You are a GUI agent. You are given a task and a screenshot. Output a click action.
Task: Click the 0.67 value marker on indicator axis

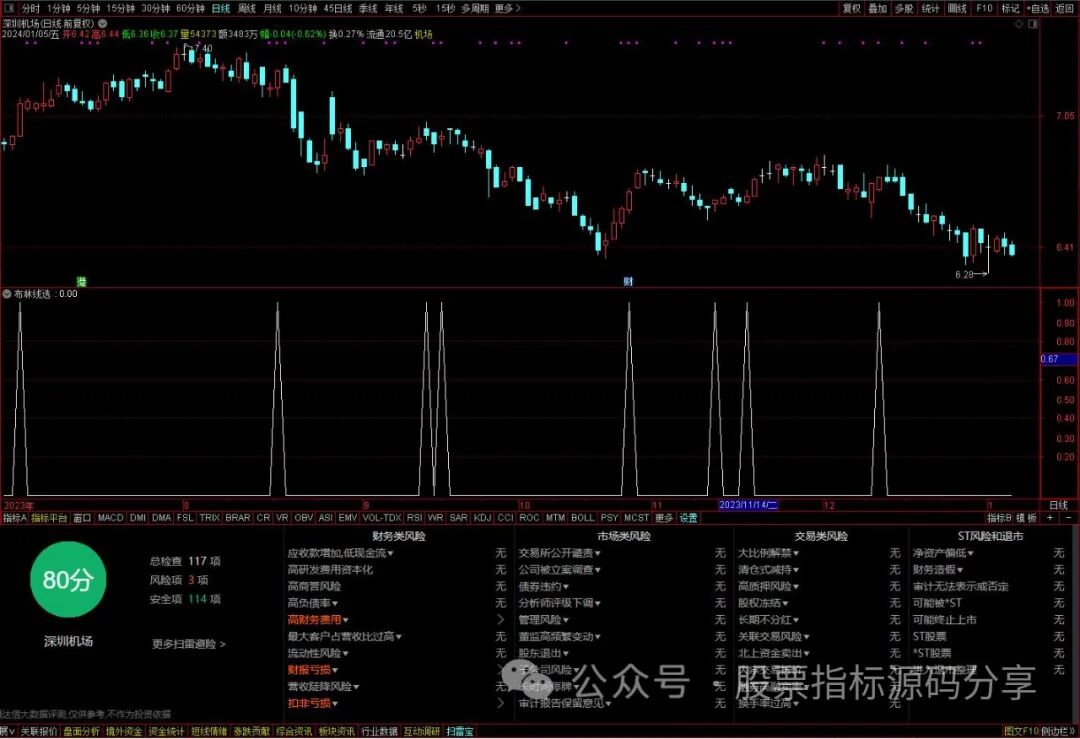1057,359
